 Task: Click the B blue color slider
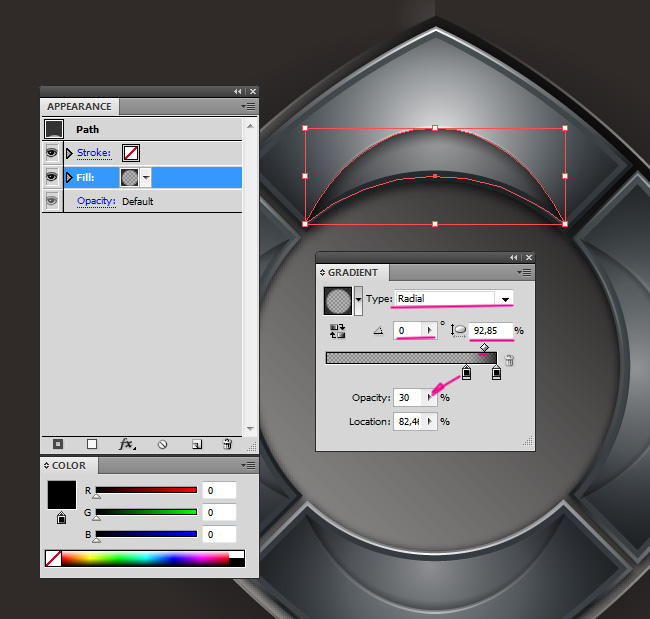point(146,534)
